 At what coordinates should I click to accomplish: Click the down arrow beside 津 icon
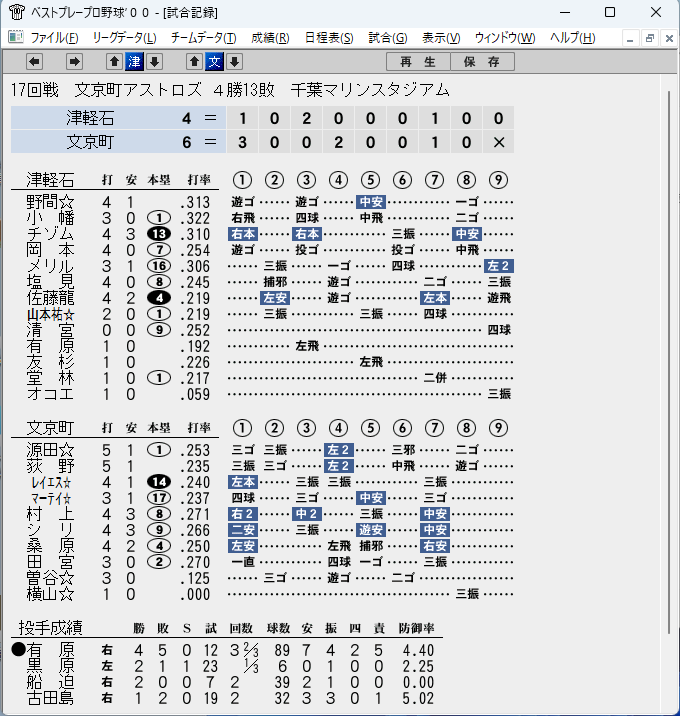click(x=154, y=62)
